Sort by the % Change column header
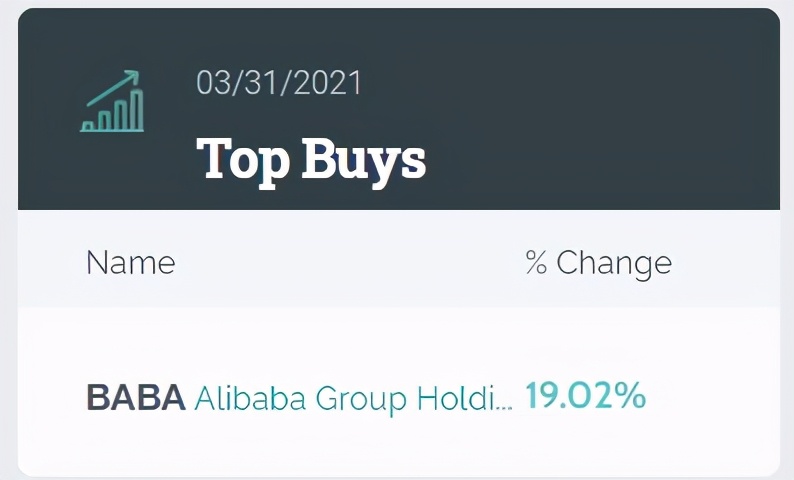This screenshot has height=480, width=794. tap(599, 264)
